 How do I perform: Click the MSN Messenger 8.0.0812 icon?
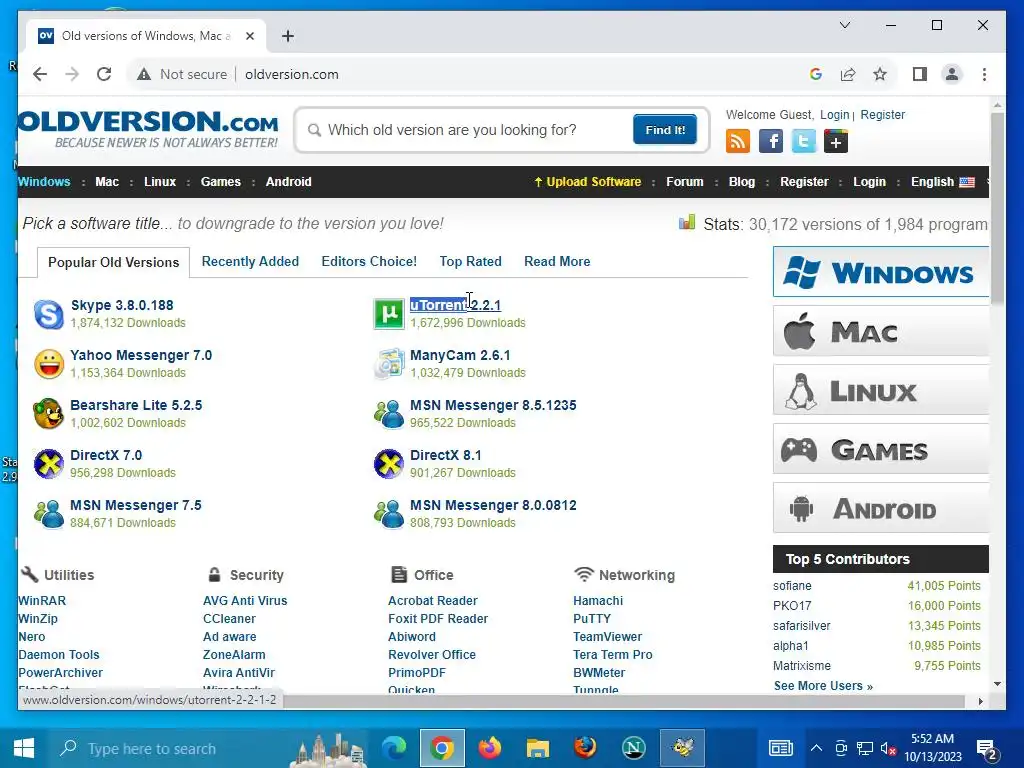click(389, 514)
